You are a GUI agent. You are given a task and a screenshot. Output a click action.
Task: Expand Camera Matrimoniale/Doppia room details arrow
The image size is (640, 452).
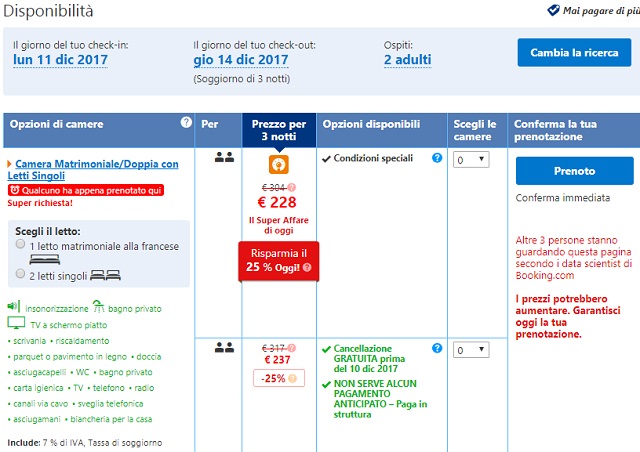(x=9, y=164)
